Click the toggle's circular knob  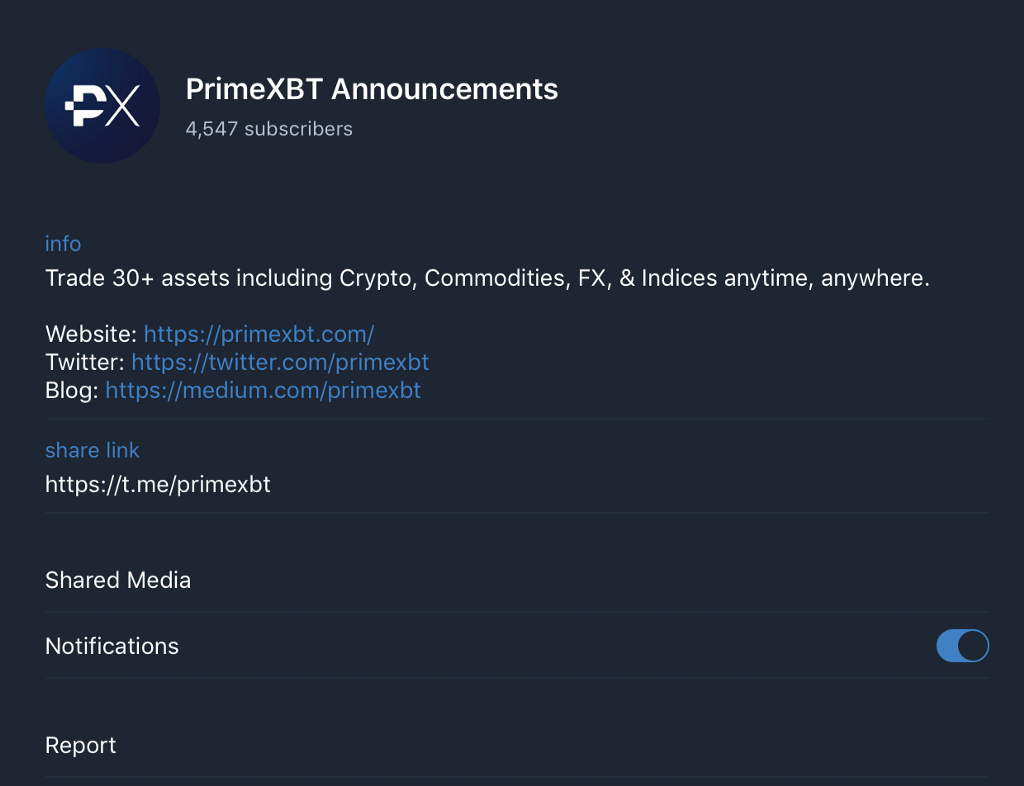coord(972,646)
